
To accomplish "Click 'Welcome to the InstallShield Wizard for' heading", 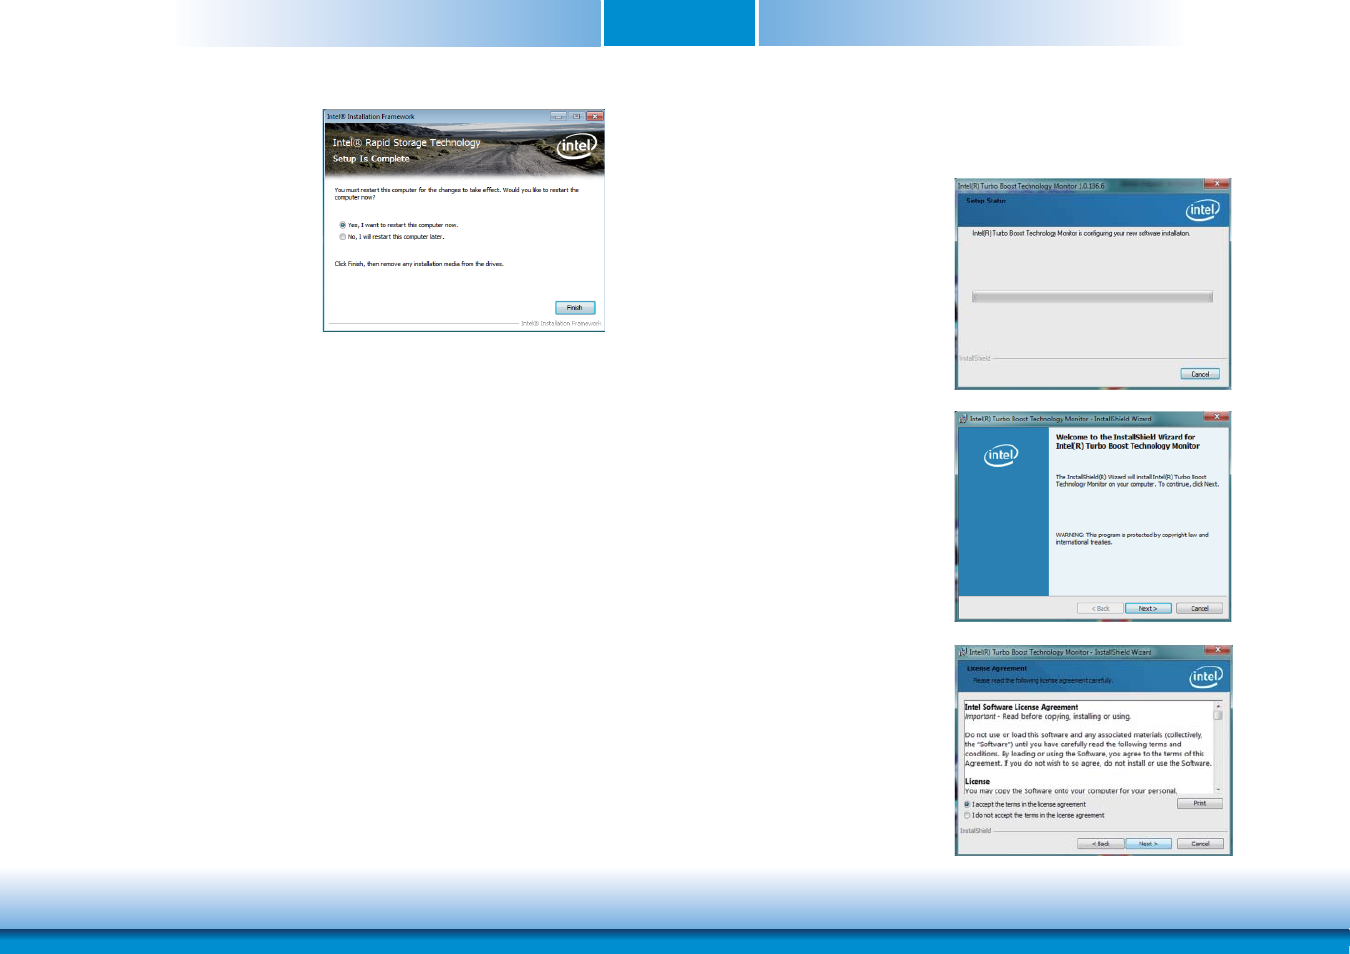I will pos(1125,437).
